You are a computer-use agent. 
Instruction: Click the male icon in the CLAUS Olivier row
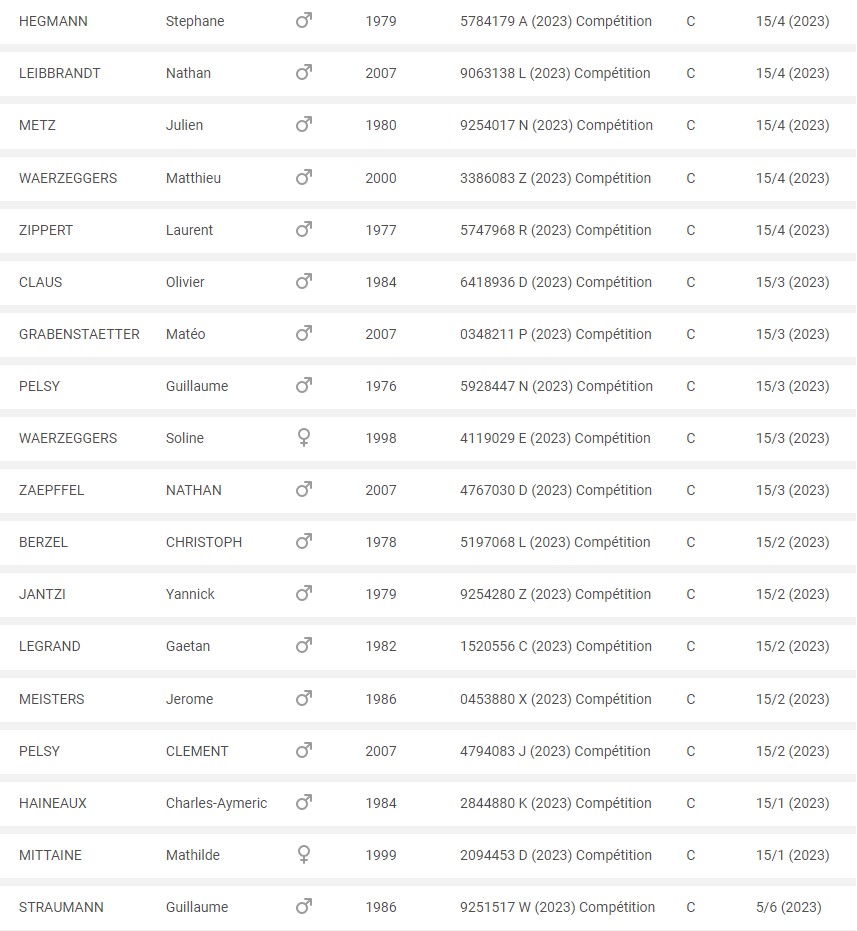pos(303,281)
